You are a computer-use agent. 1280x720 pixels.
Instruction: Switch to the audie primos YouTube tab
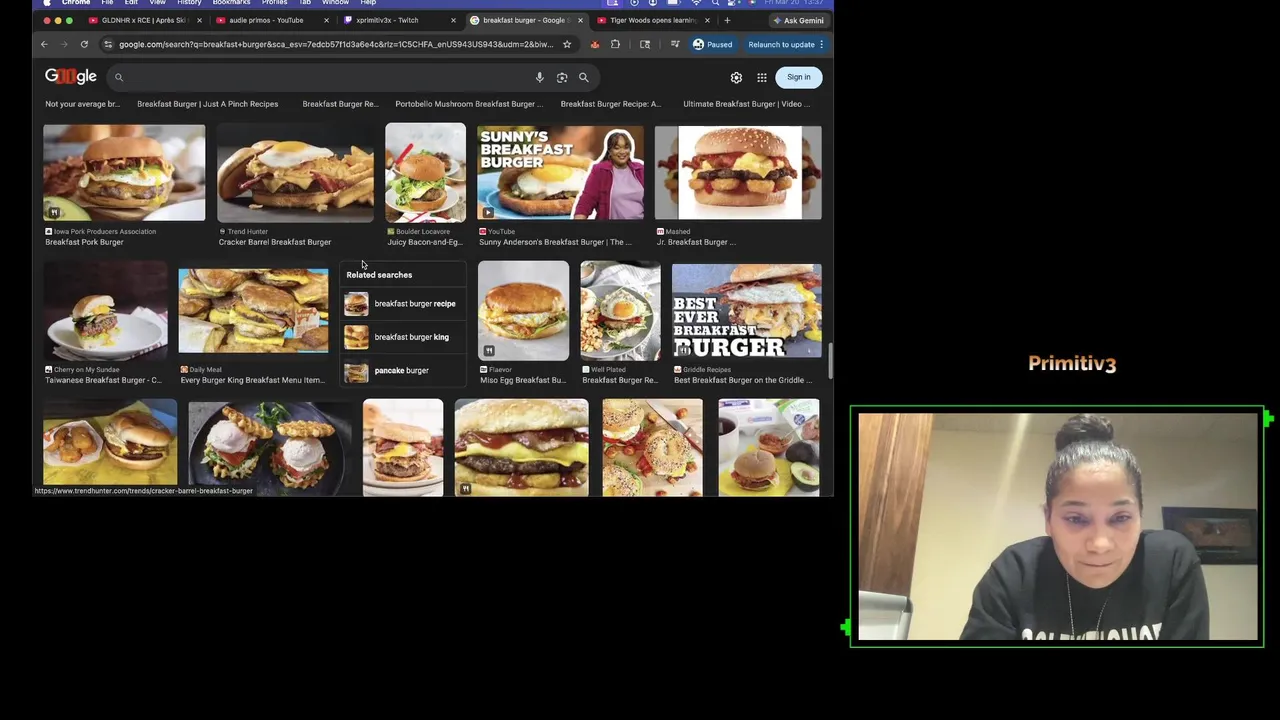(x=266, y=20)
